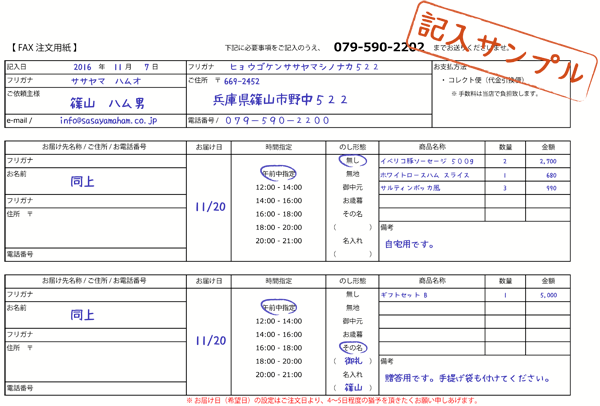Viewport: 600px width, 406px height.
Task: Select the amount 2,700
Action: (548, 161)
